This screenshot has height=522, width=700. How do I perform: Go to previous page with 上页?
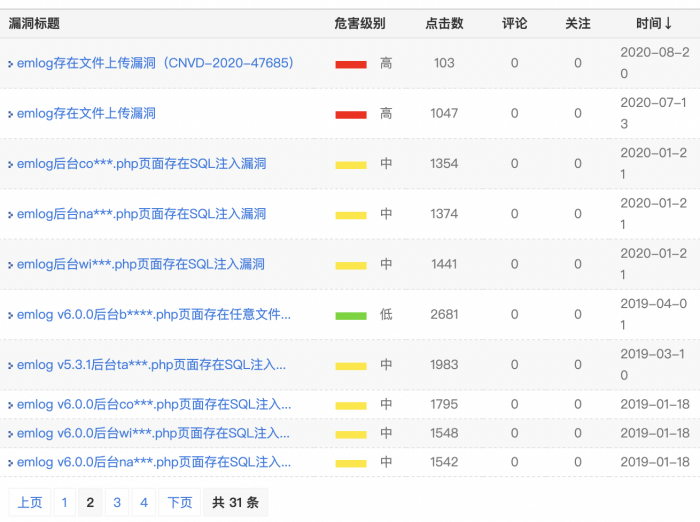click(x=30, y=502)
